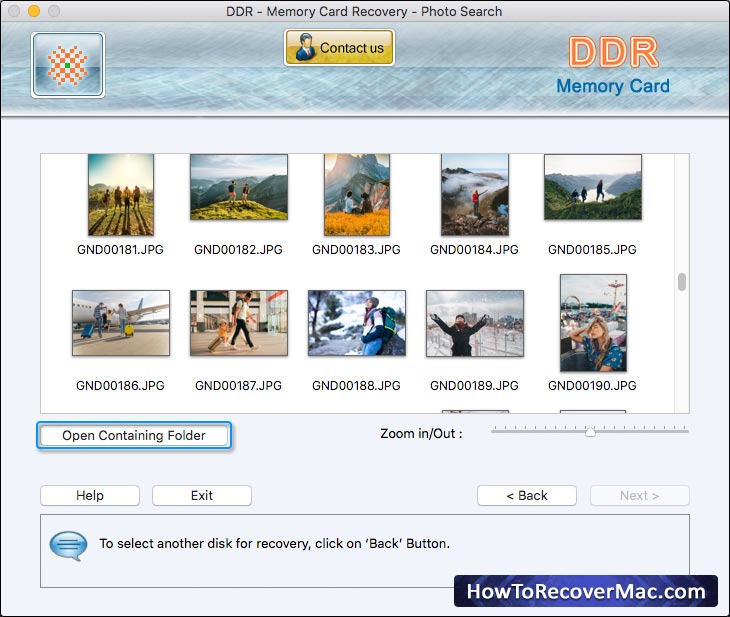730x617 pixels.
Task: Click the DDR orange checkered logo icon
Action: (x=68, y=65)
